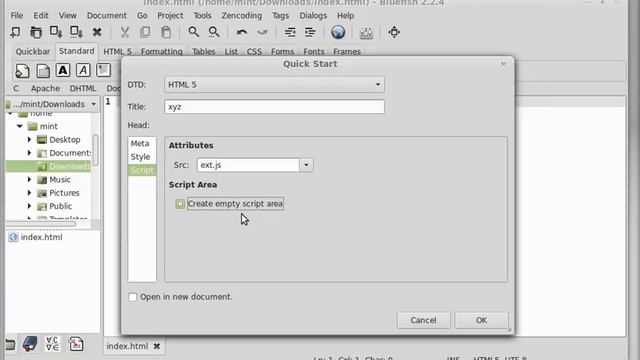
Task: Click the Undo arrow icon
Action: [242, 32]
